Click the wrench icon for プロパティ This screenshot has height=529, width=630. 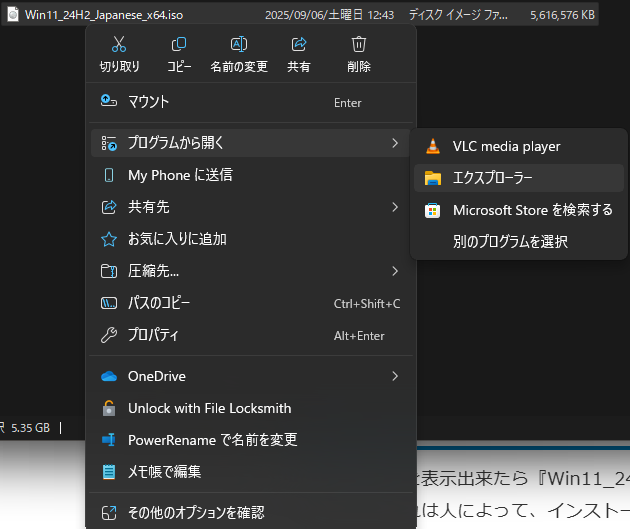pyautogui.click(x=108, y=335)
